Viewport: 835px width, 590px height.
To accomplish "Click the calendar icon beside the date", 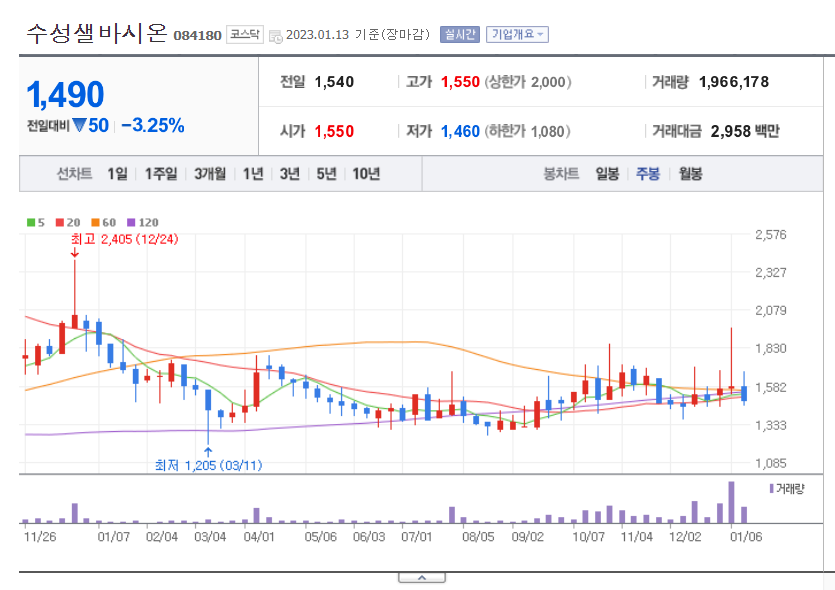I will pos(276,36).
